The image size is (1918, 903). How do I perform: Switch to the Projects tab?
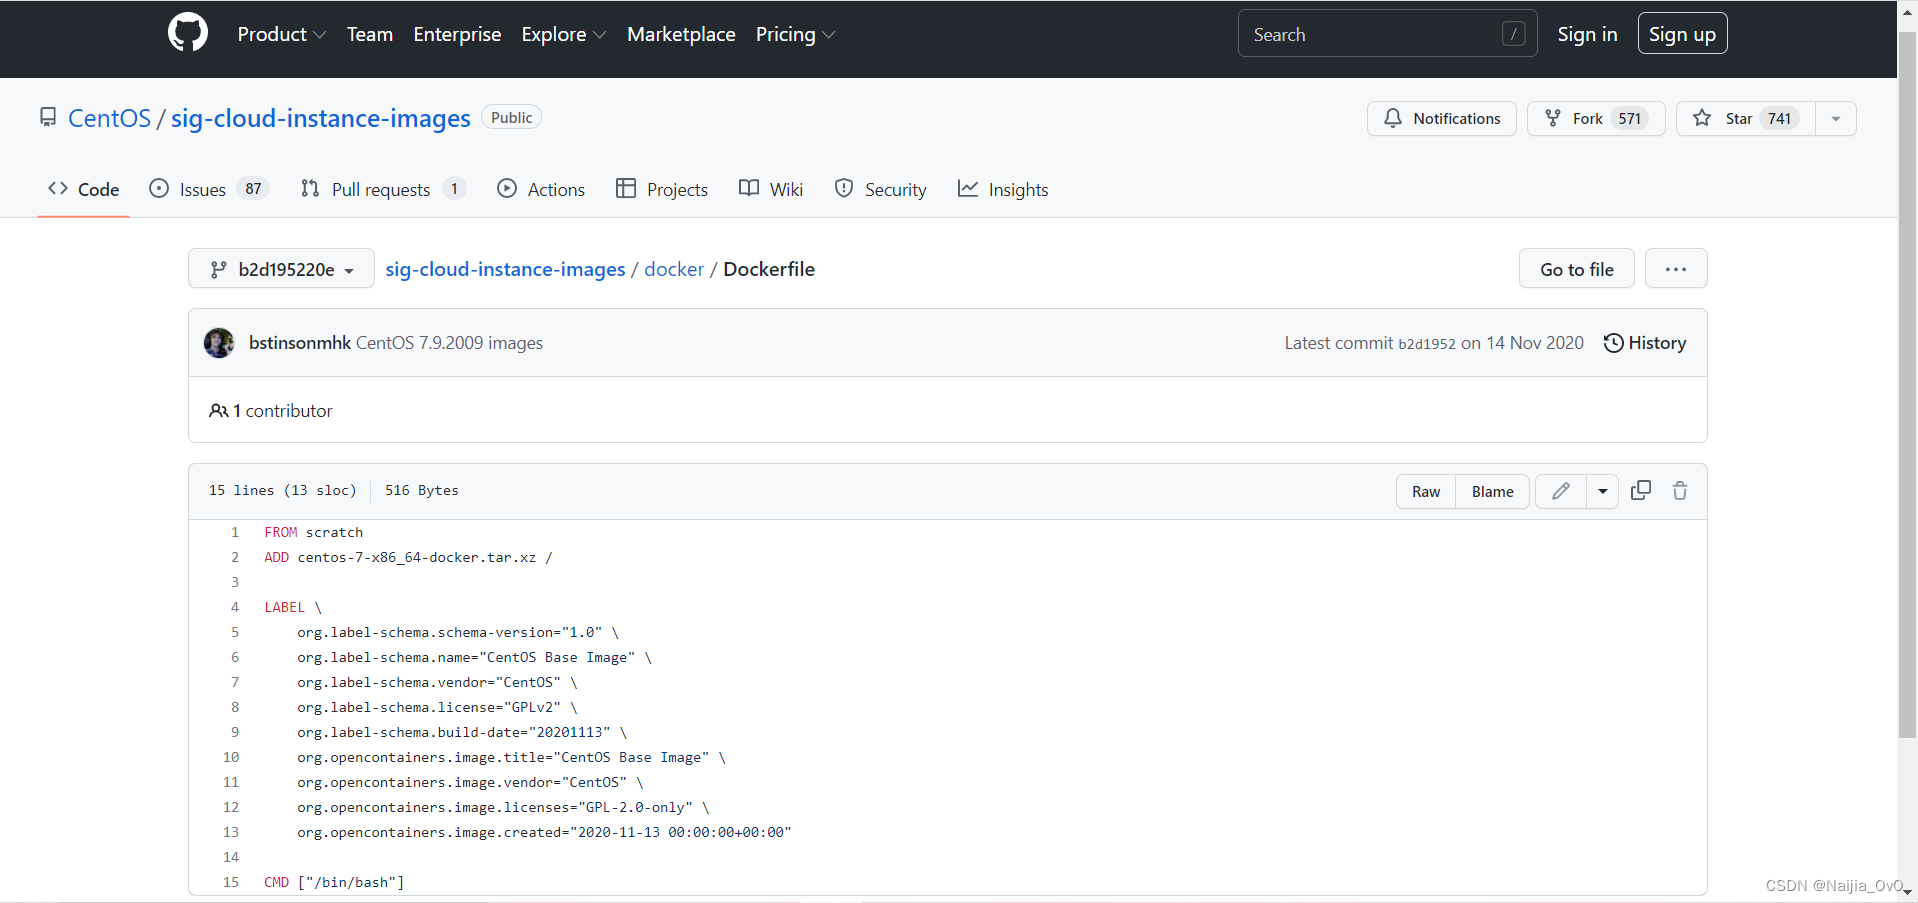[x=662, y=189]
